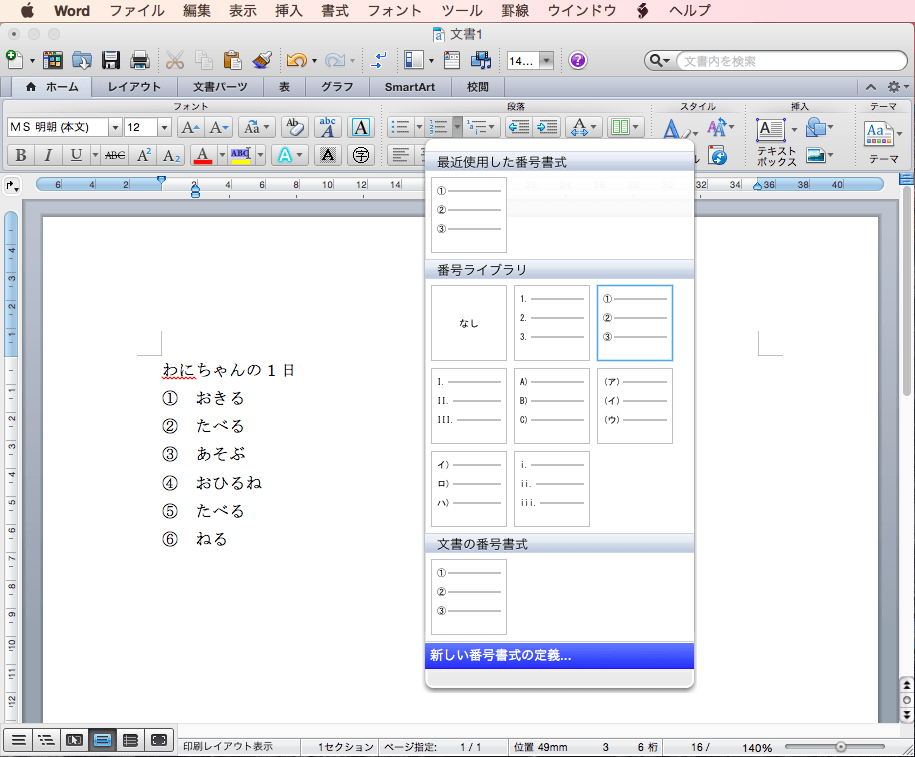
Task: Open the ツール menu
Action: point(462,11)
